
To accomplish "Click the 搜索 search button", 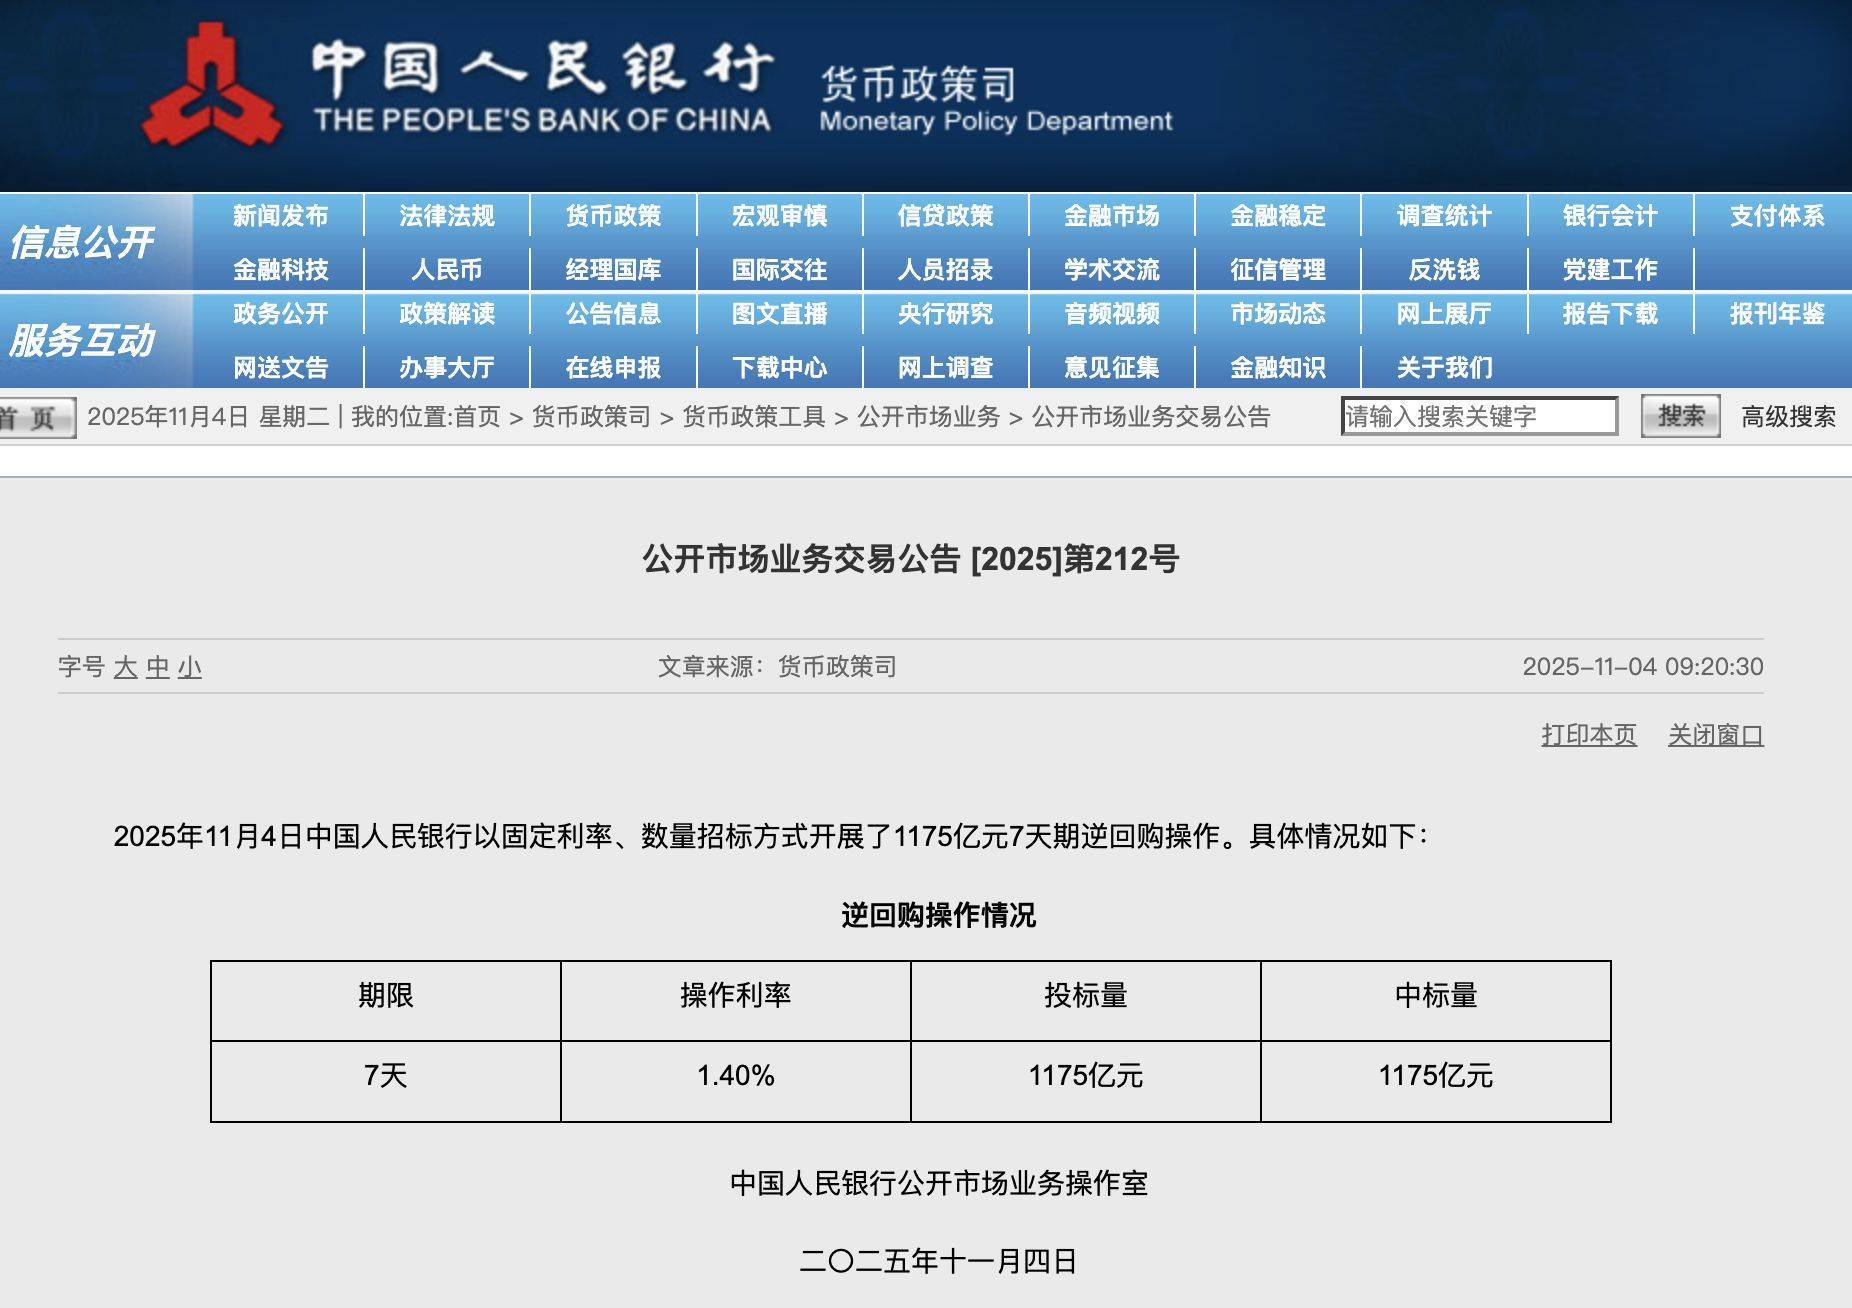I will click(x=1680, y=416).
